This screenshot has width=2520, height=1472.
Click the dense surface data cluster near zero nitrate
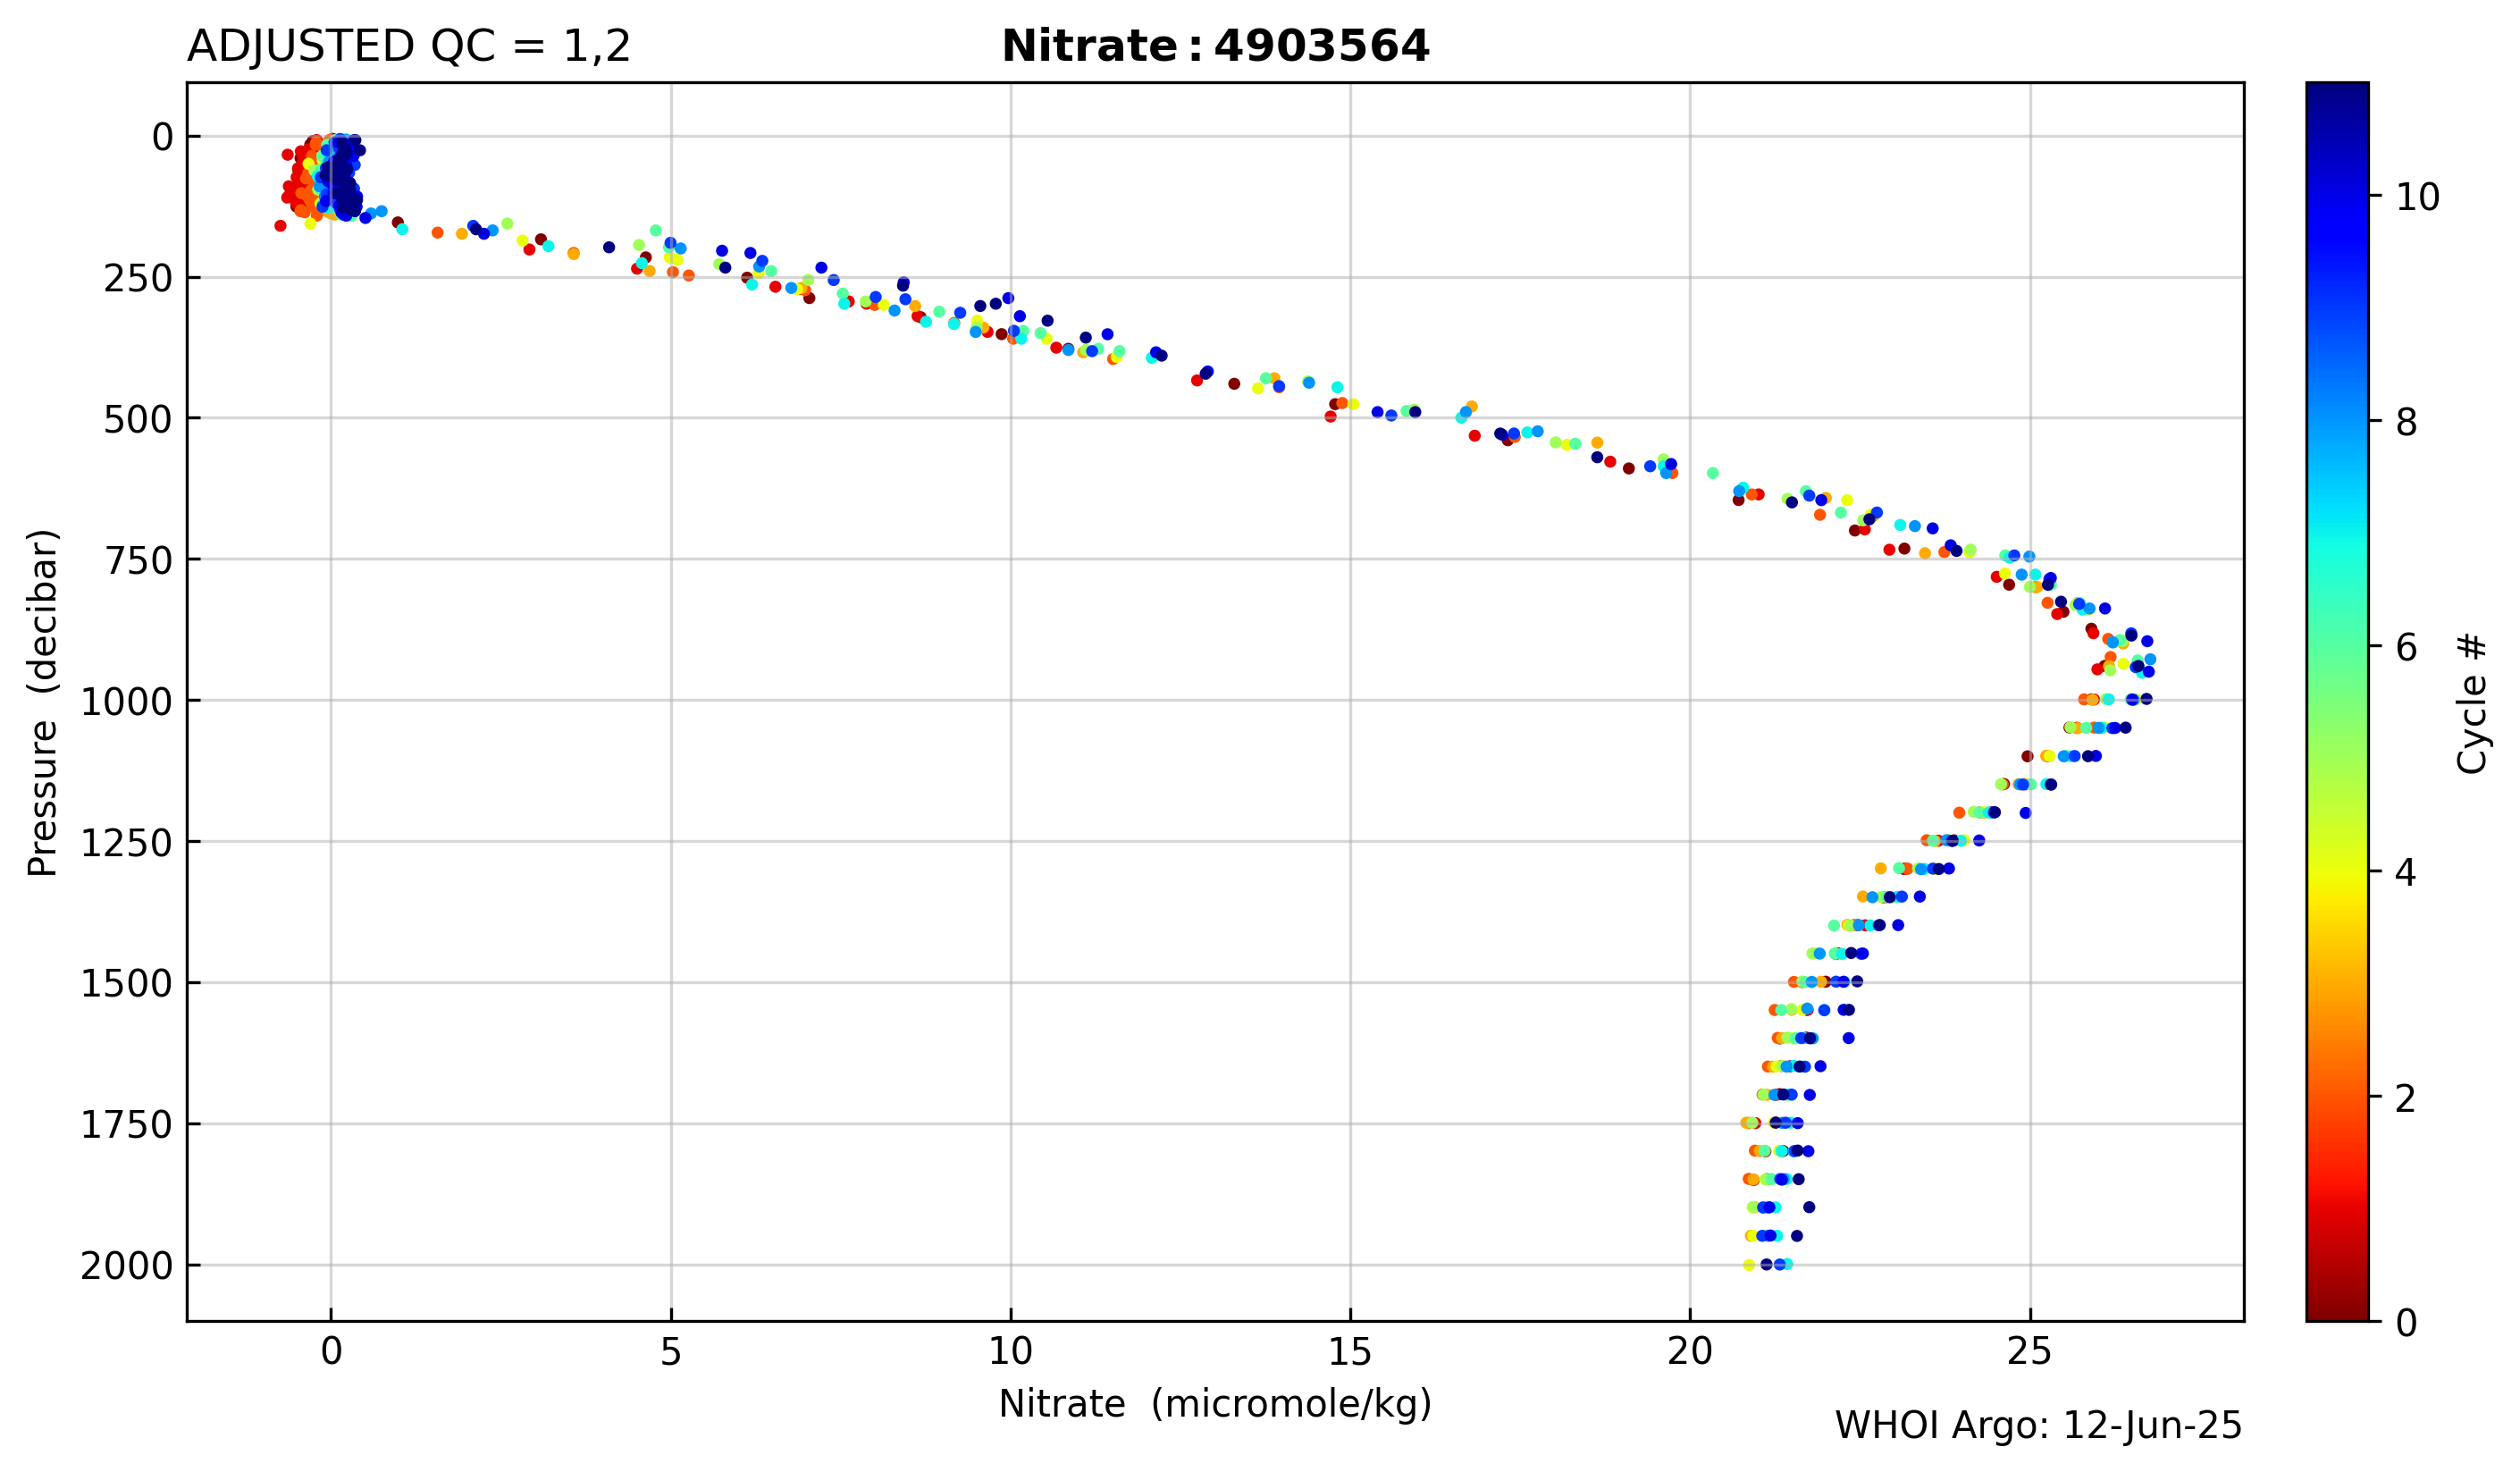323,178
